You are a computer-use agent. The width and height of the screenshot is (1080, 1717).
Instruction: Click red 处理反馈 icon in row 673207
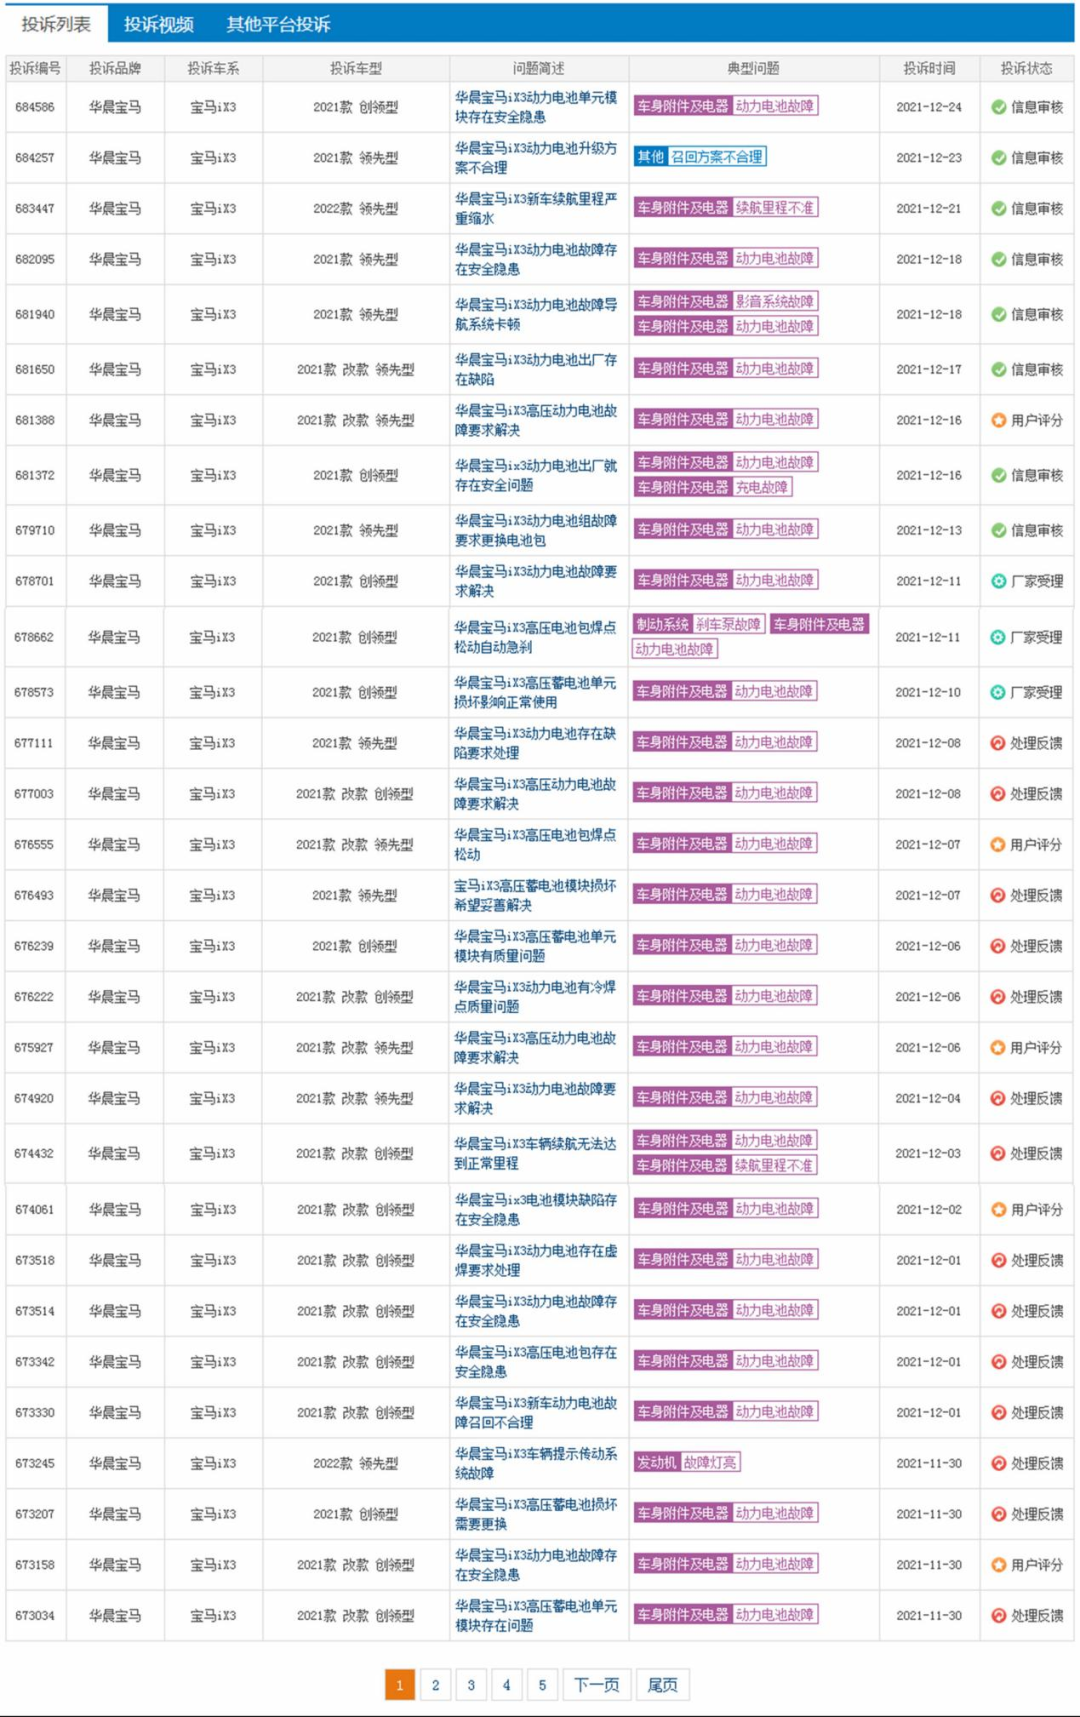point(998,1514)
